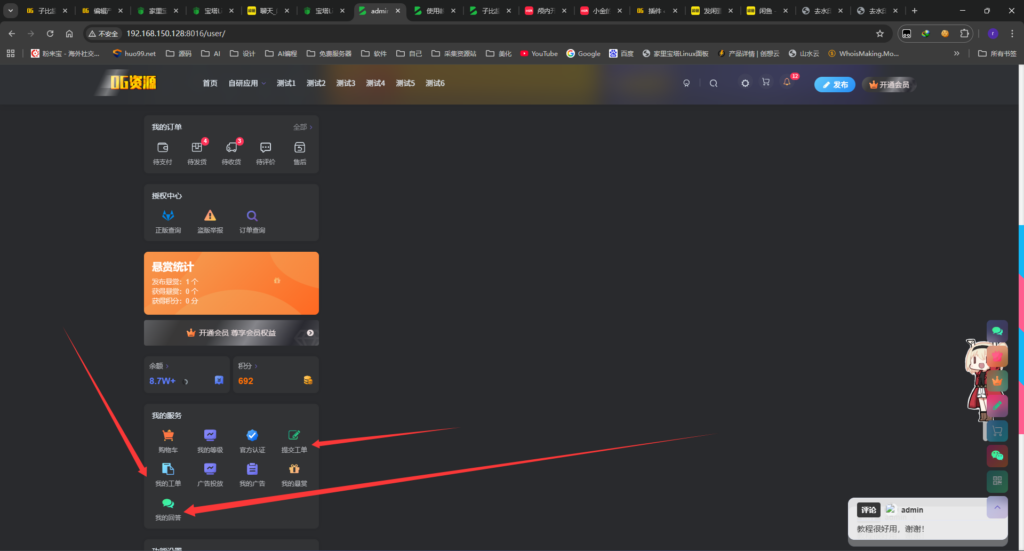1024x551 pixels.
Task: Go to 首页 in the navigation bar
Action: click(x=209, y=83)
